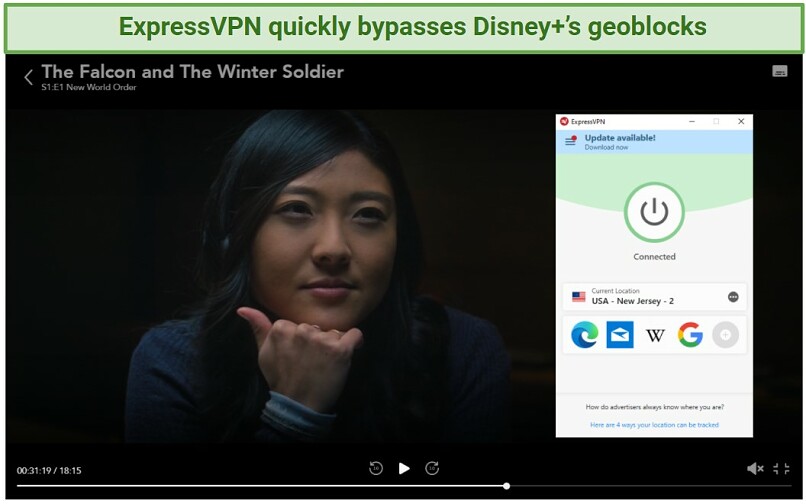Play the paused episode
This screenshot has height=504, width=806.
coord(404,468)
